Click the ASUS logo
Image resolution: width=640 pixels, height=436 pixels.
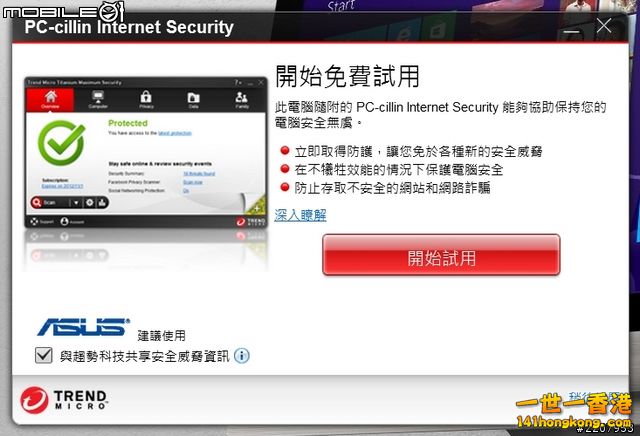tap(84, 327)
